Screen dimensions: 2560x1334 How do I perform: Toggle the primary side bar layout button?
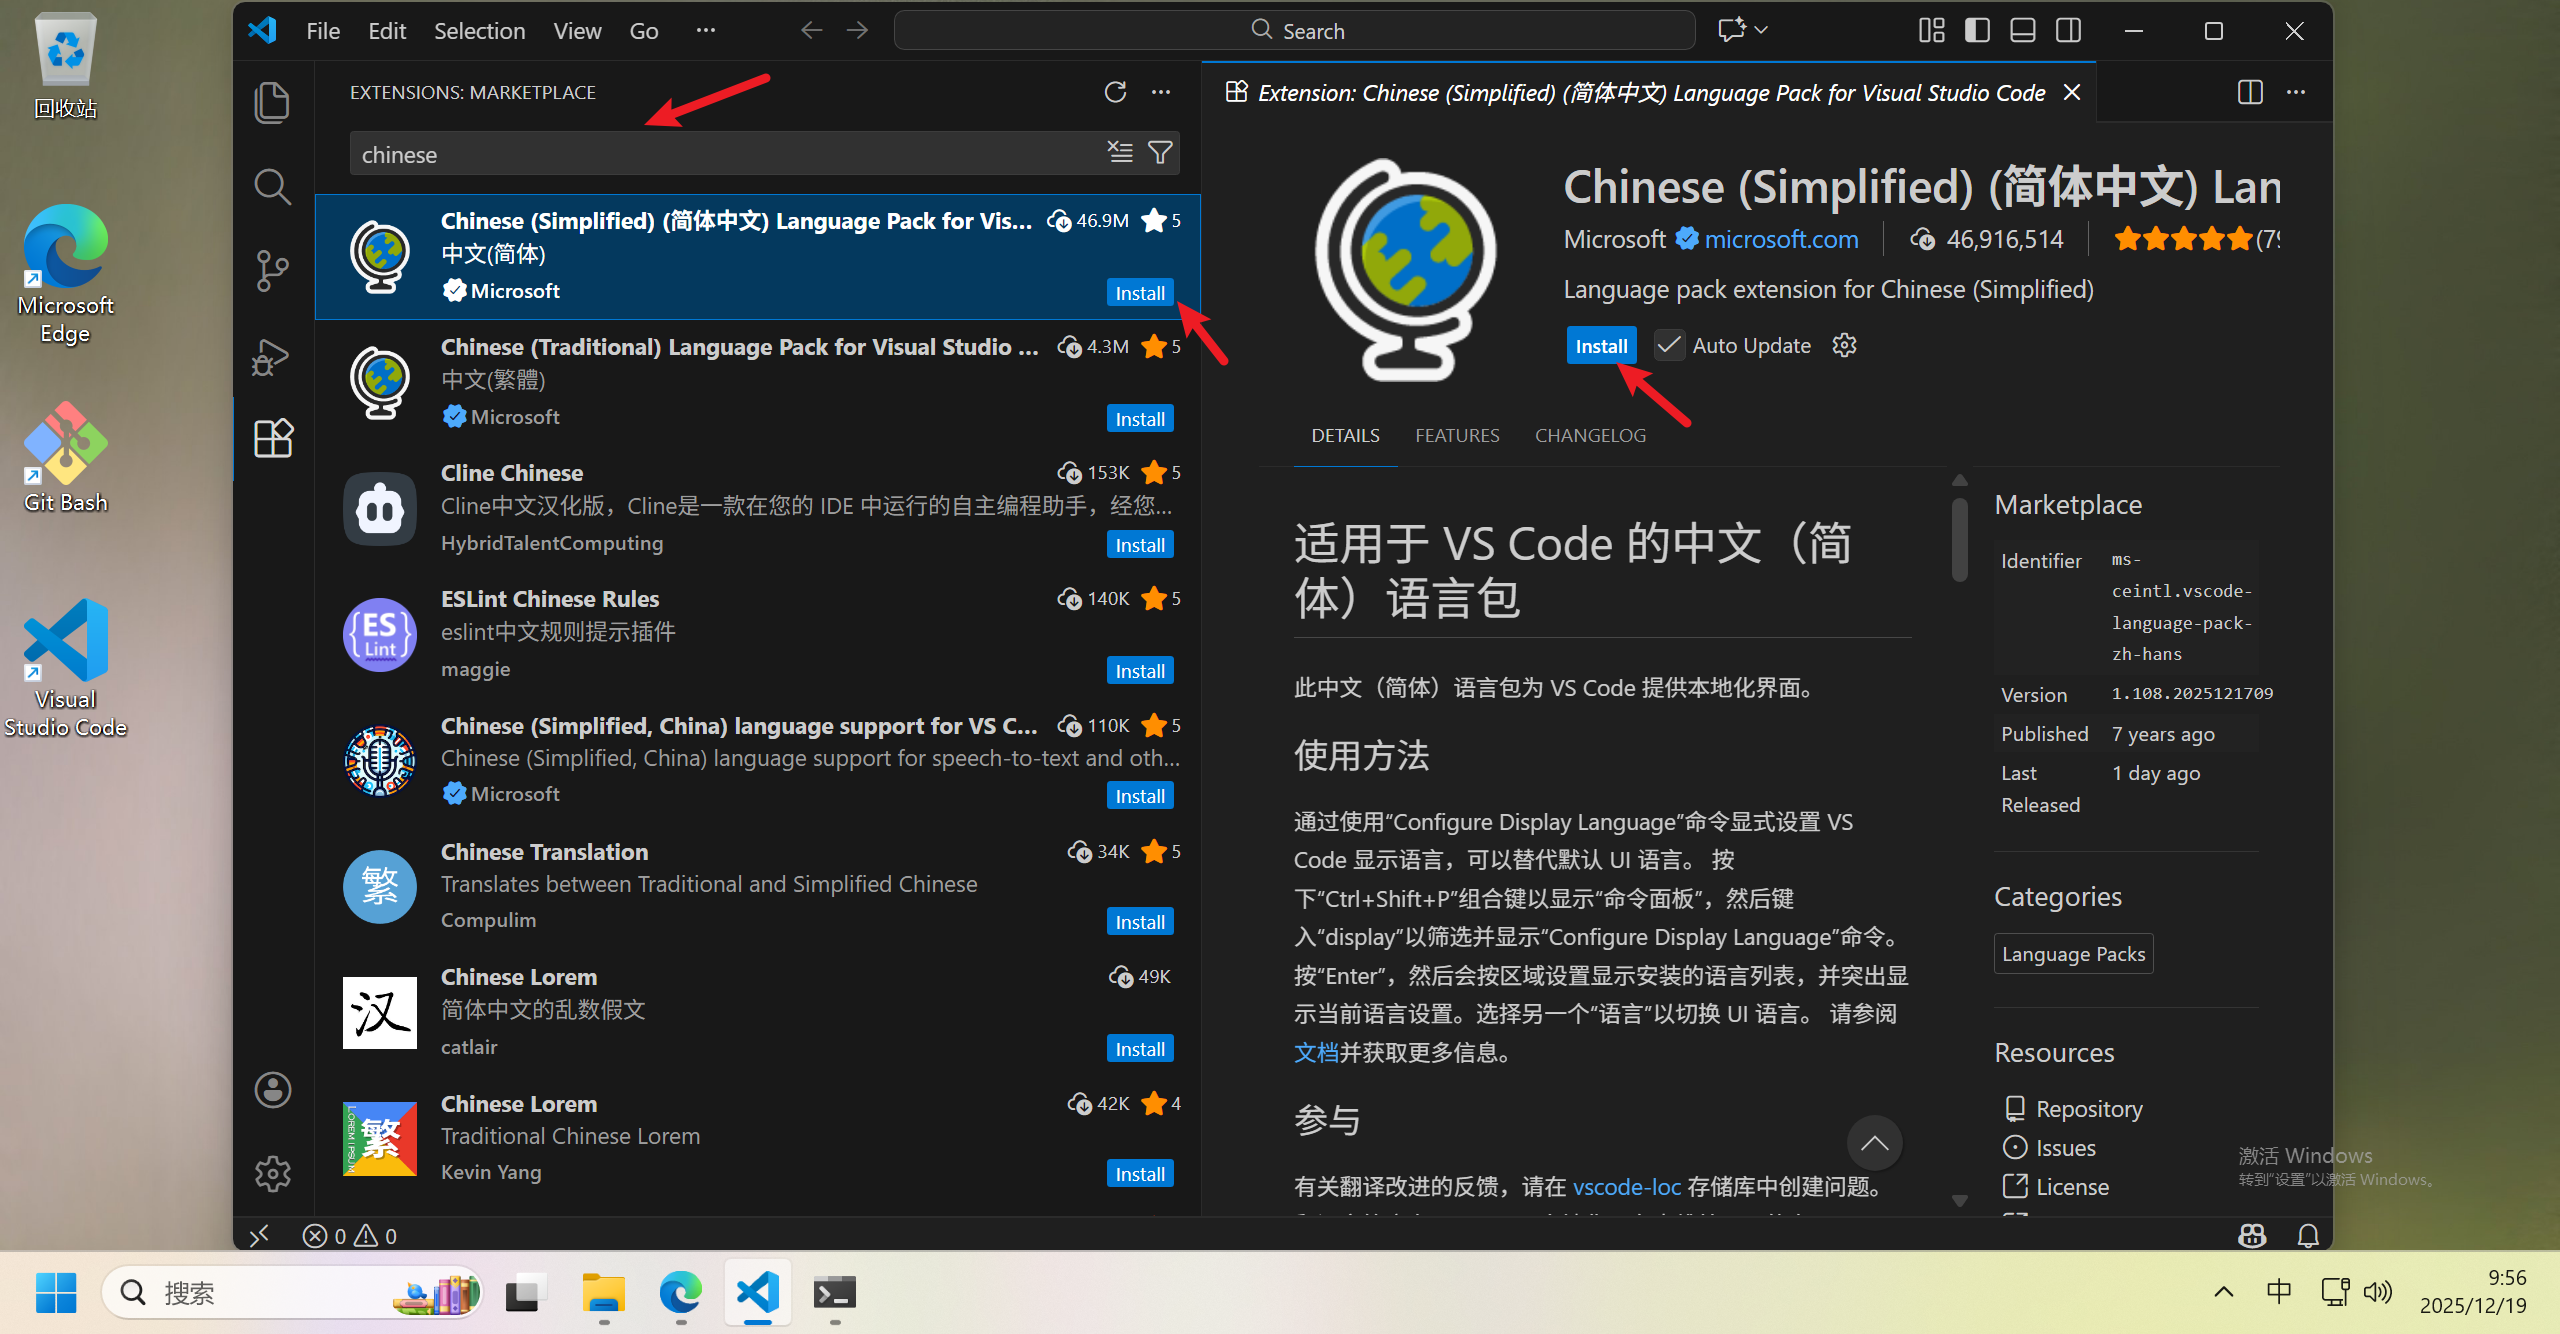[x=1977, y=31]
